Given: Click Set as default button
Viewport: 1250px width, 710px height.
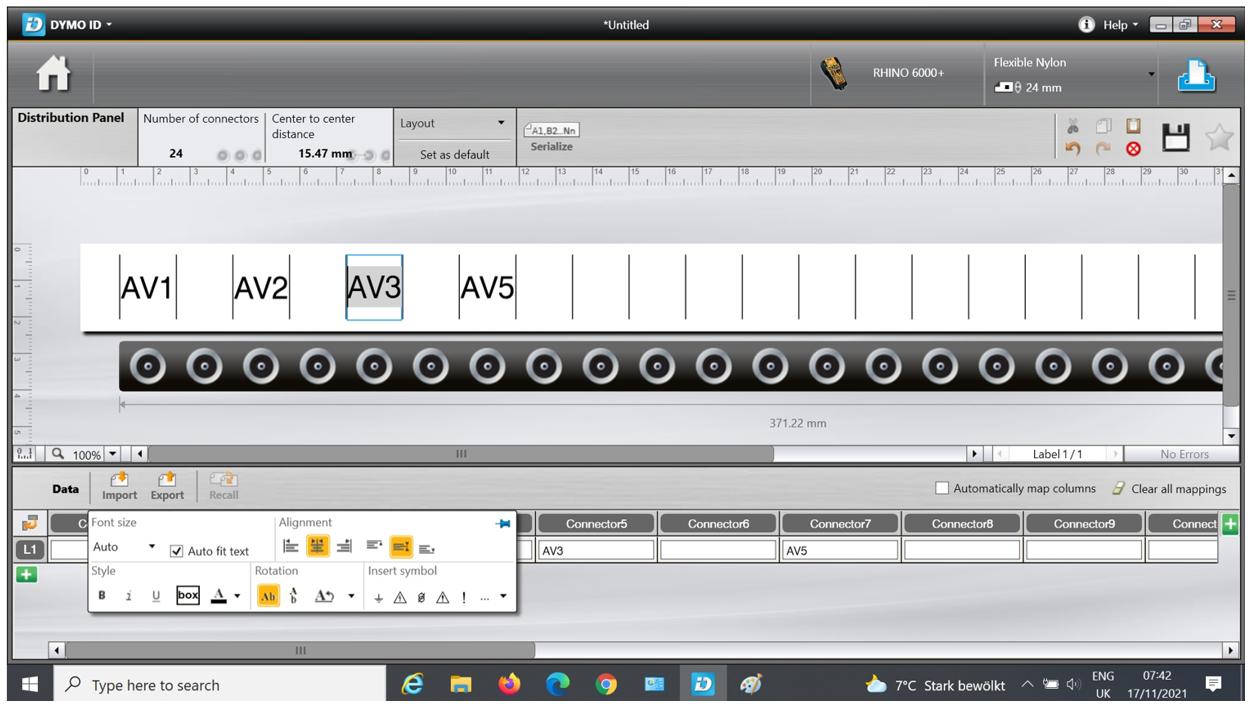Looking at the screenshot, I should coord(455,154).
